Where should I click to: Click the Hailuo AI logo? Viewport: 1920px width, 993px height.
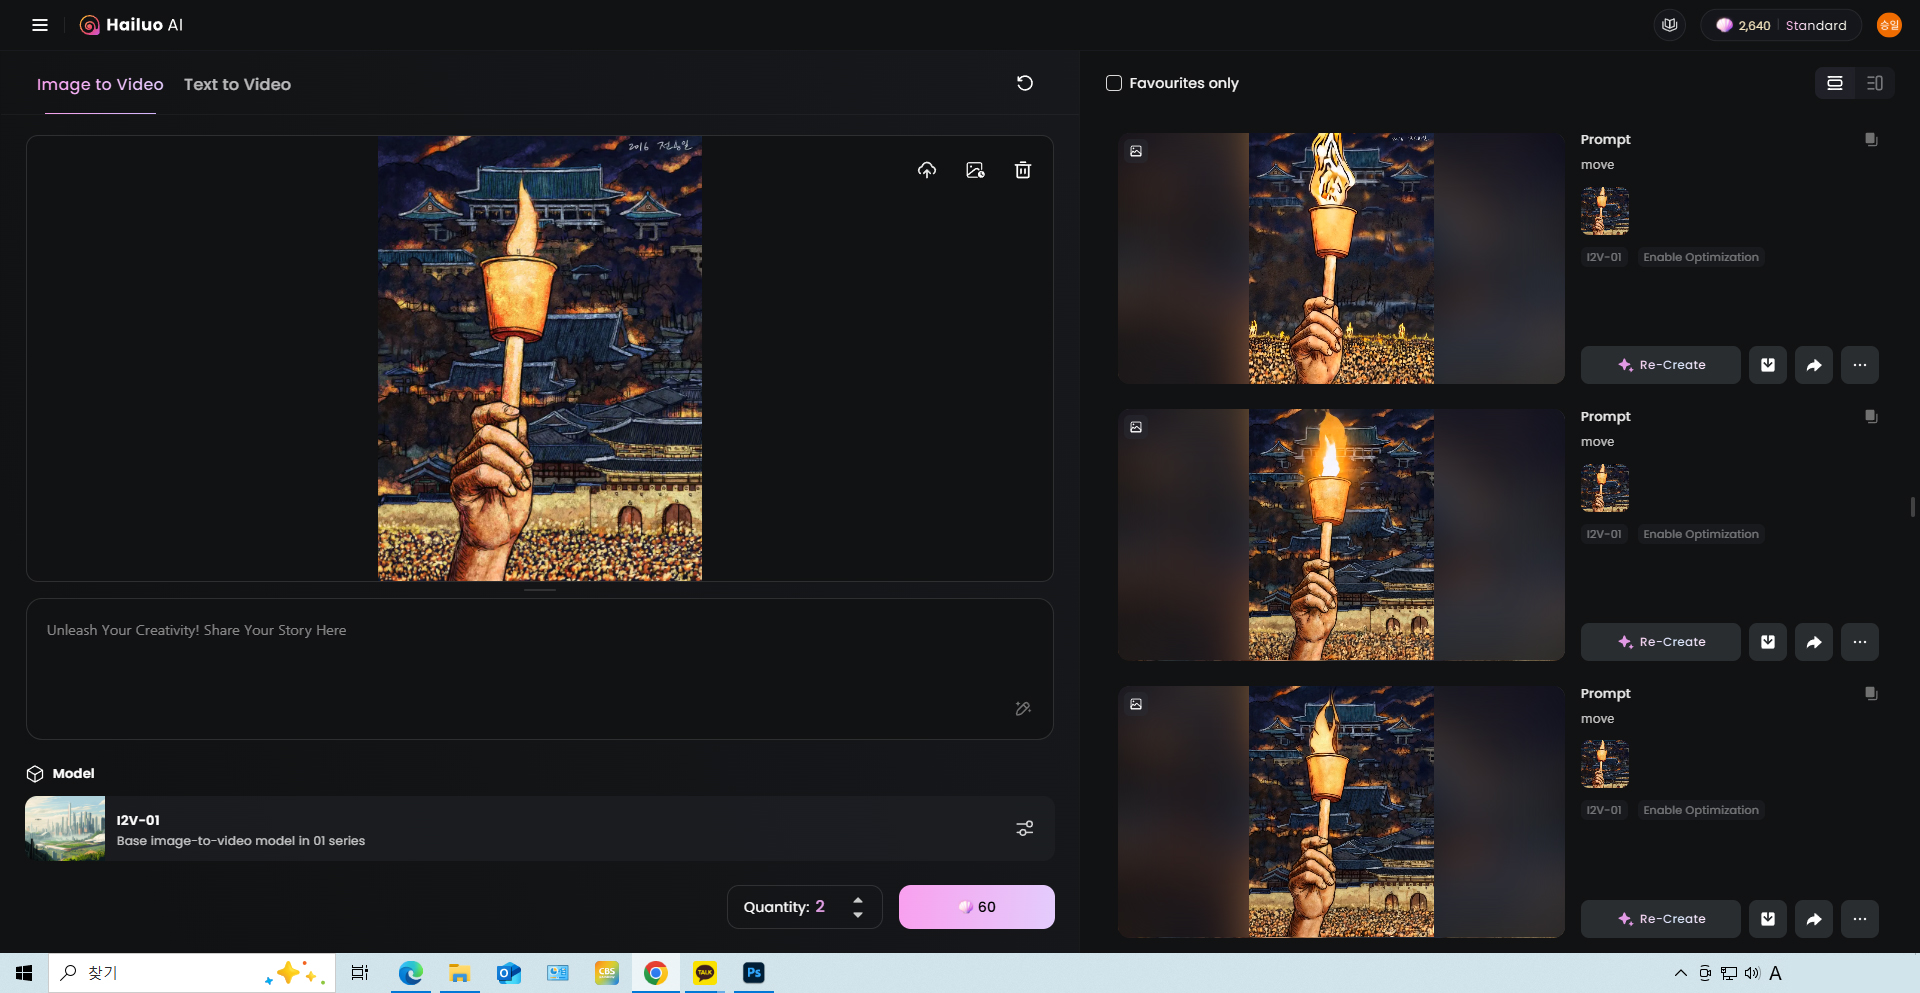pos(131,25)
